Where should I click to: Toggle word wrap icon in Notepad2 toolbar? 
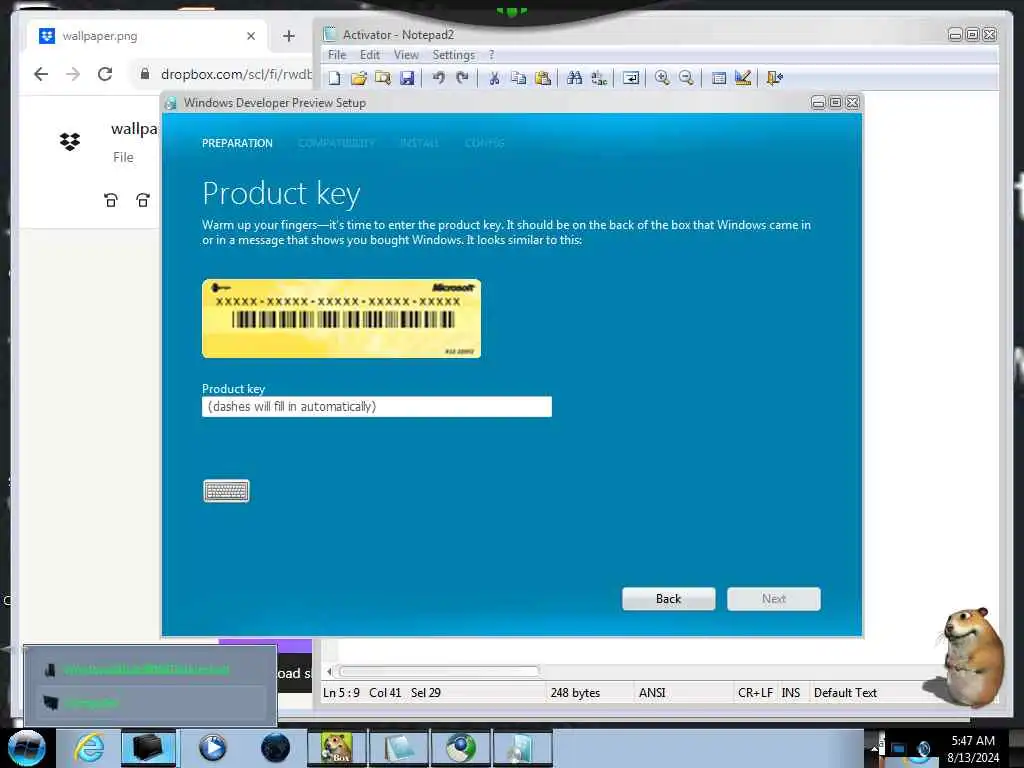(631, 78)
